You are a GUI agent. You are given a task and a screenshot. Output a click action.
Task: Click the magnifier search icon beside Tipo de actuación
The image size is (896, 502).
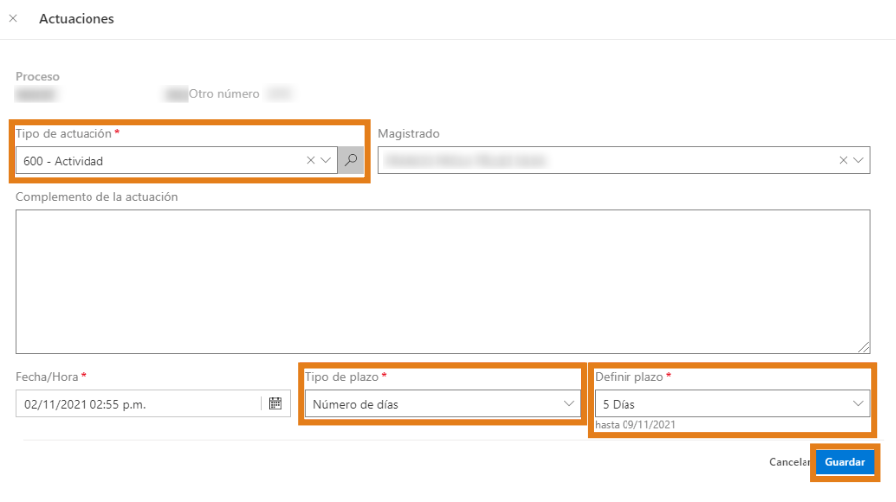click(x=351, y=160)
